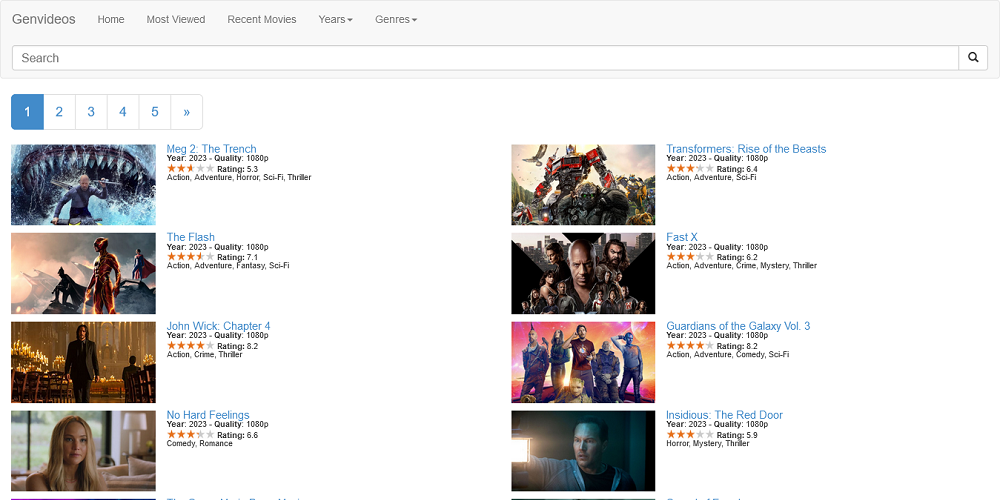Click star rating for Guardians of the Galaxy
Viewport: 1000px width, 500px height.
690,346
